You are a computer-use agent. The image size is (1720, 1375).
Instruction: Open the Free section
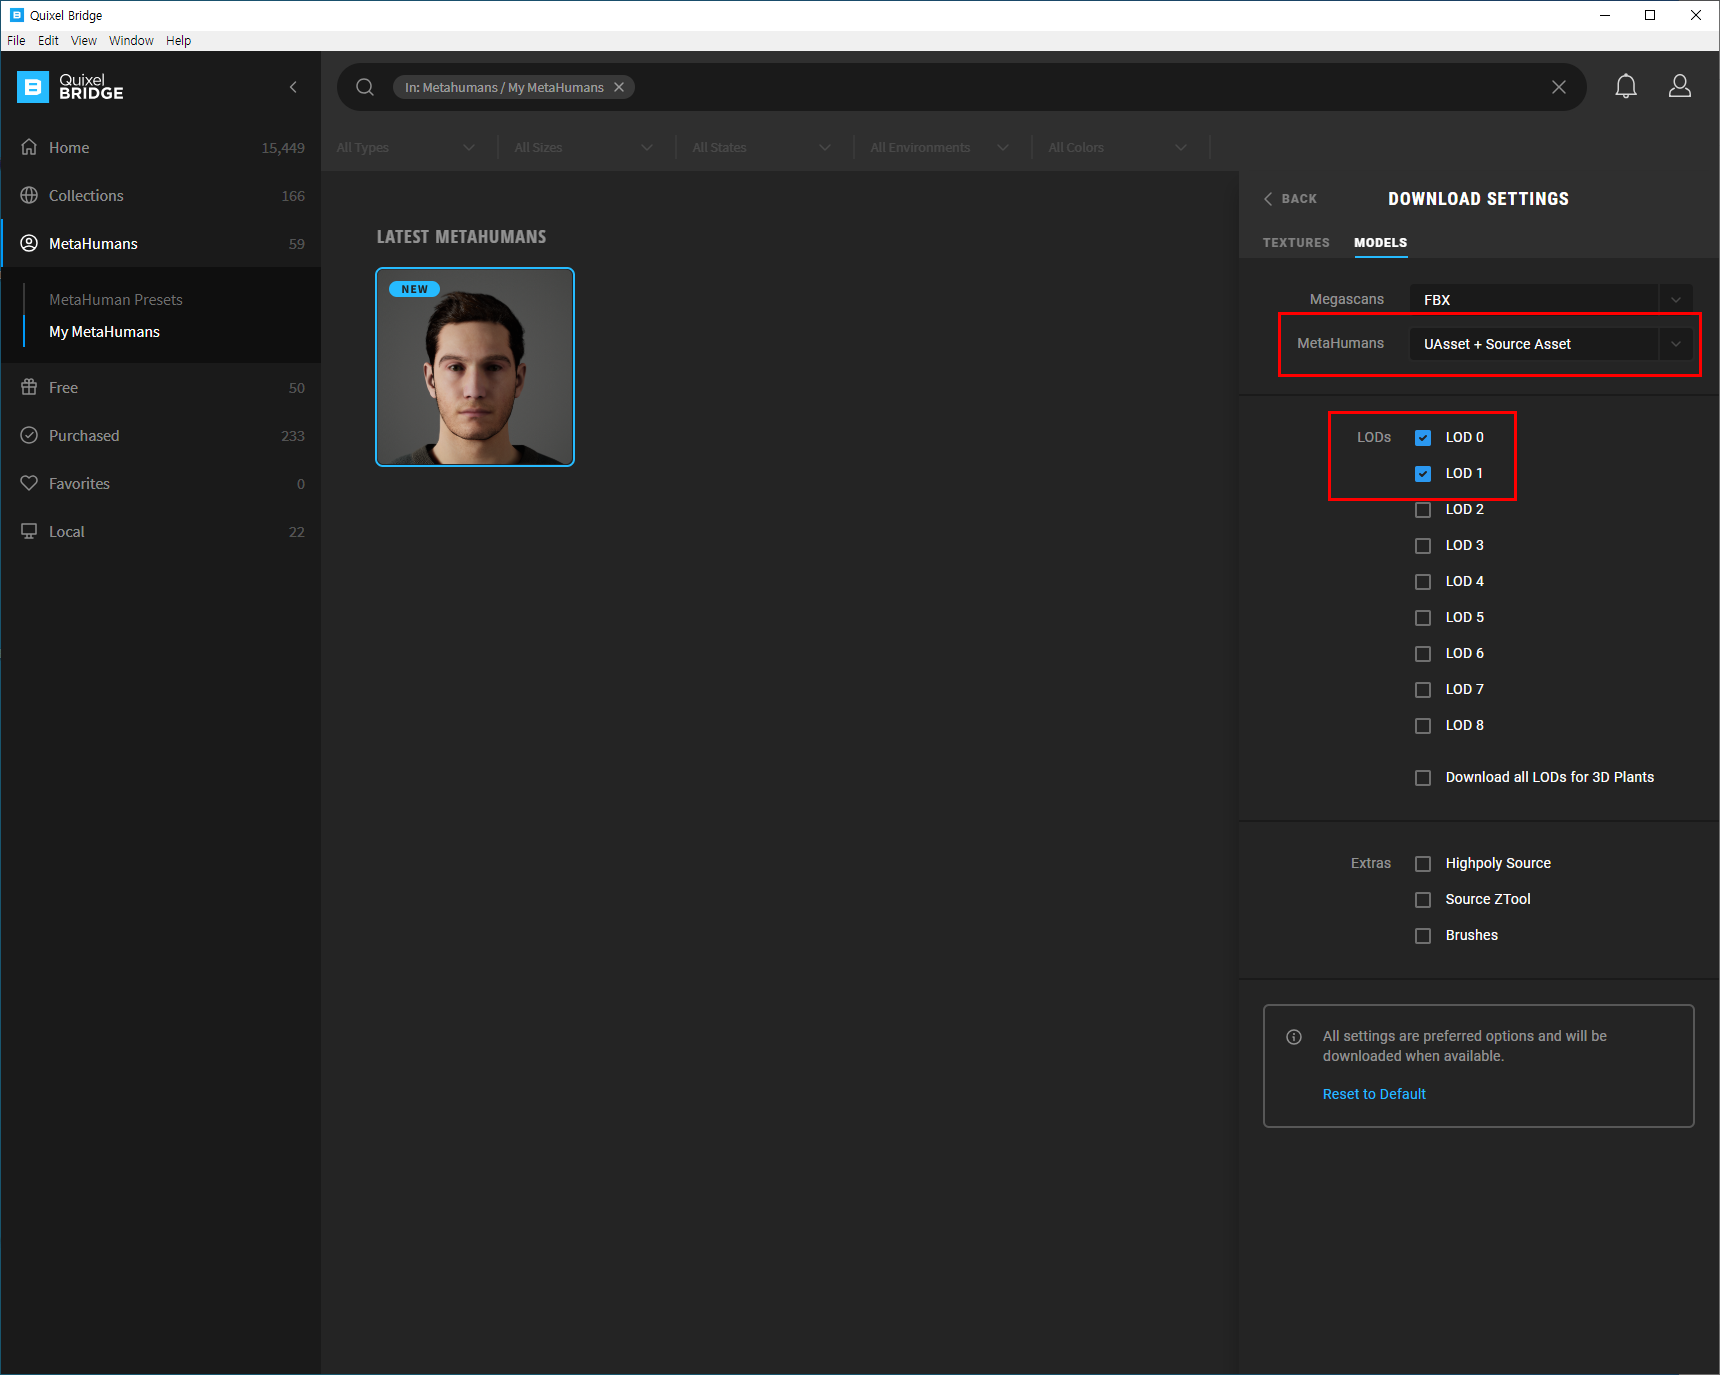point(161,387)
